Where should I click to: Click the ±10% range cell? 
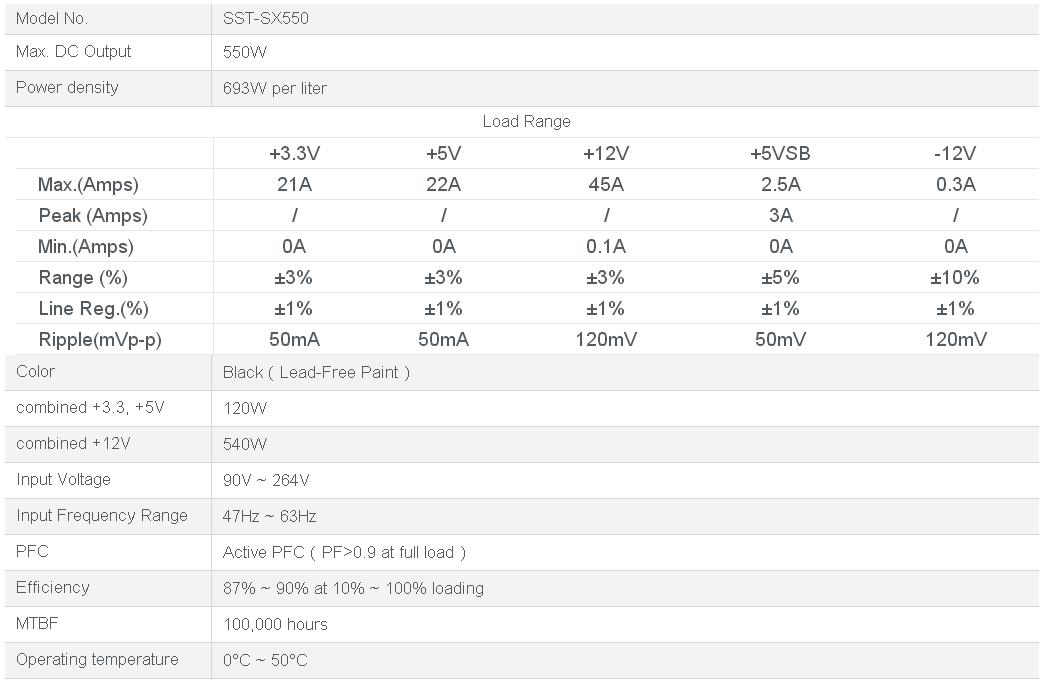point(955,277)
